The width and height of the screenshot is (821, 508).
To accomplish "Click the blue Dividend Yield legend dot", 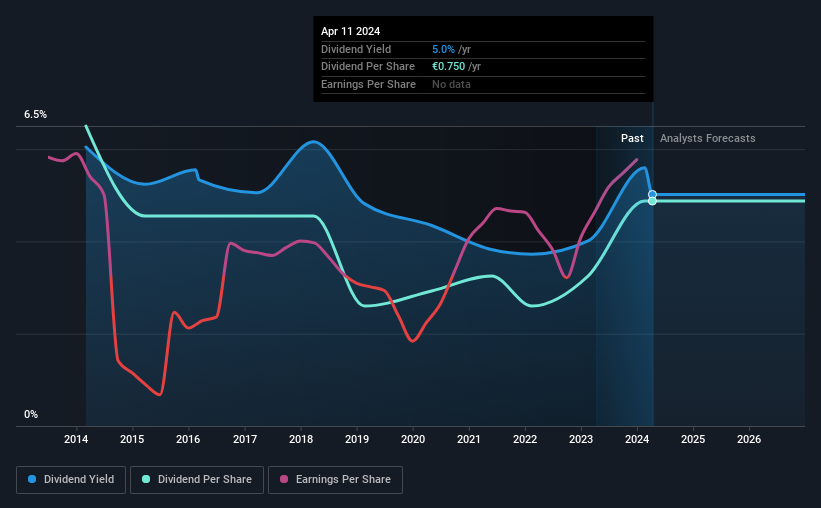I will pos(32,479).
